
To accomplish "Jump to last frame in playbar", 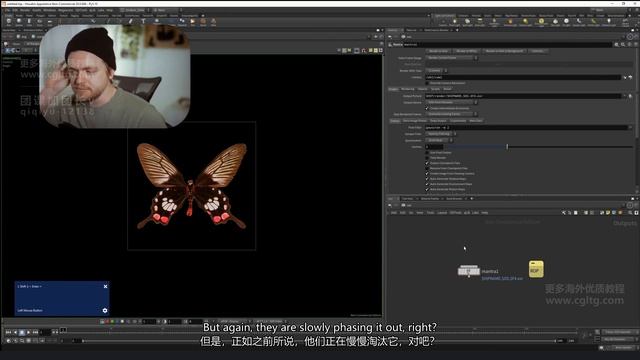I will (35, 332).
